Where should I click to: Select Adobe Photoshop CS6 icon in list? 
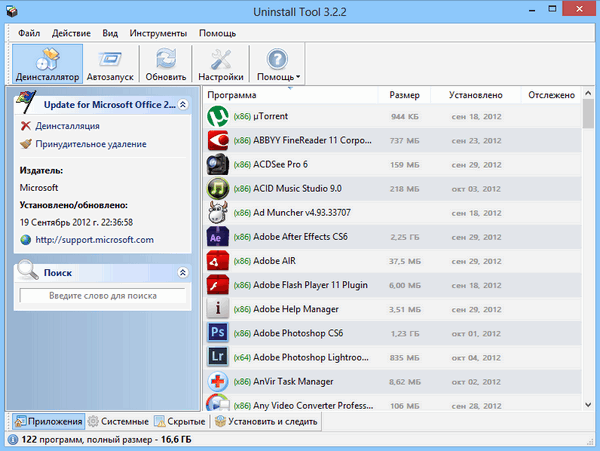pos(218,333)
